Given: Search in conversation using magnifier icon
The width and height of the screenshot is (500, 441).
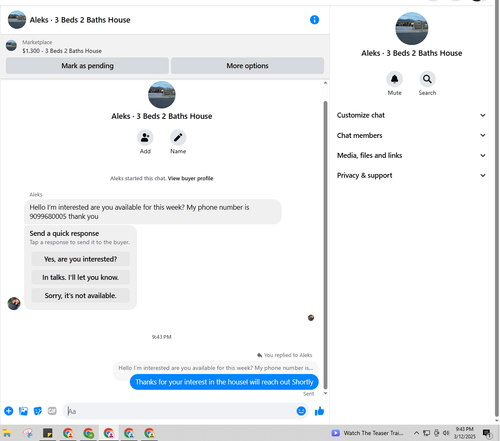Looking at the screenshot, I should [x=427, y=79].
